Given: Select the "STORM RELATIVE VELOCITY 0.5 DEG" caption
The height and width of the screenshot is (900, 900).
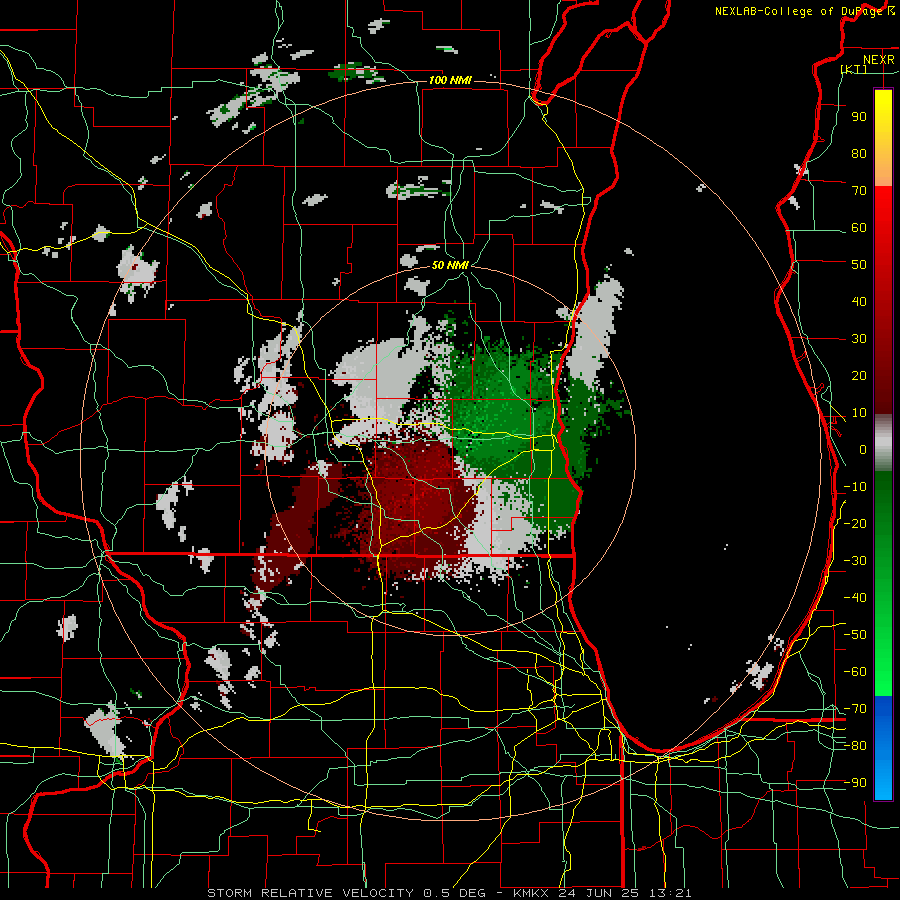Looking at the screenshot, I should [x=346, y=893].
